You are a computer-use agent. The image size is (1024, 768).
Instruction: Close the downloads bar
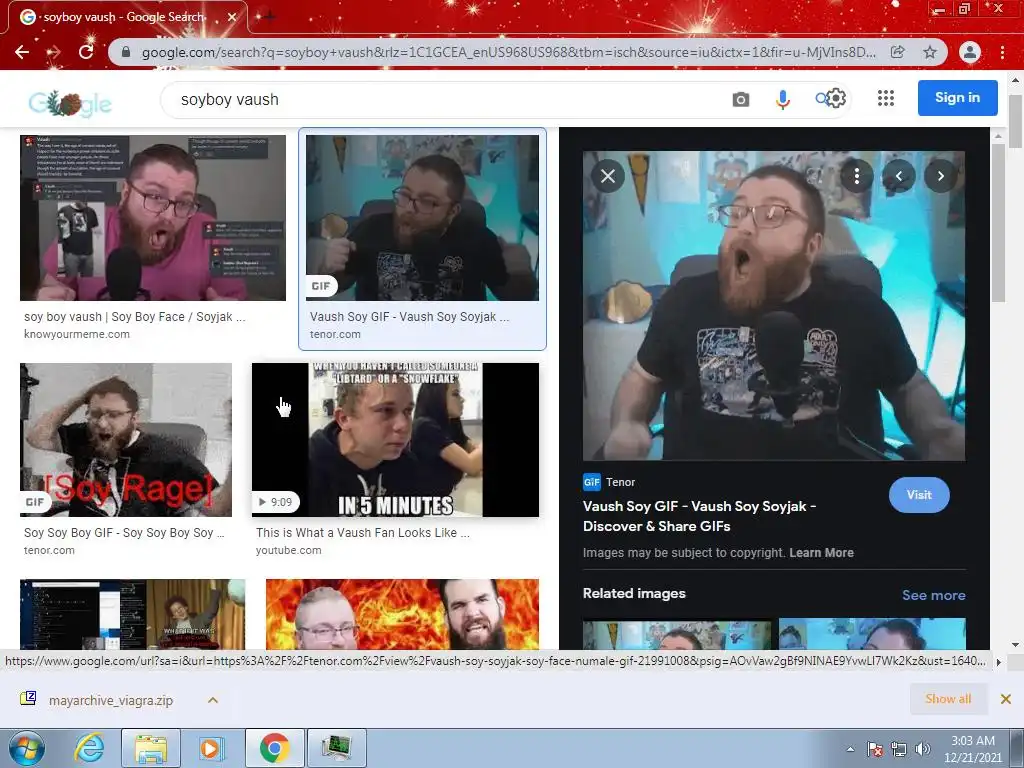[x=1006, y=699]
